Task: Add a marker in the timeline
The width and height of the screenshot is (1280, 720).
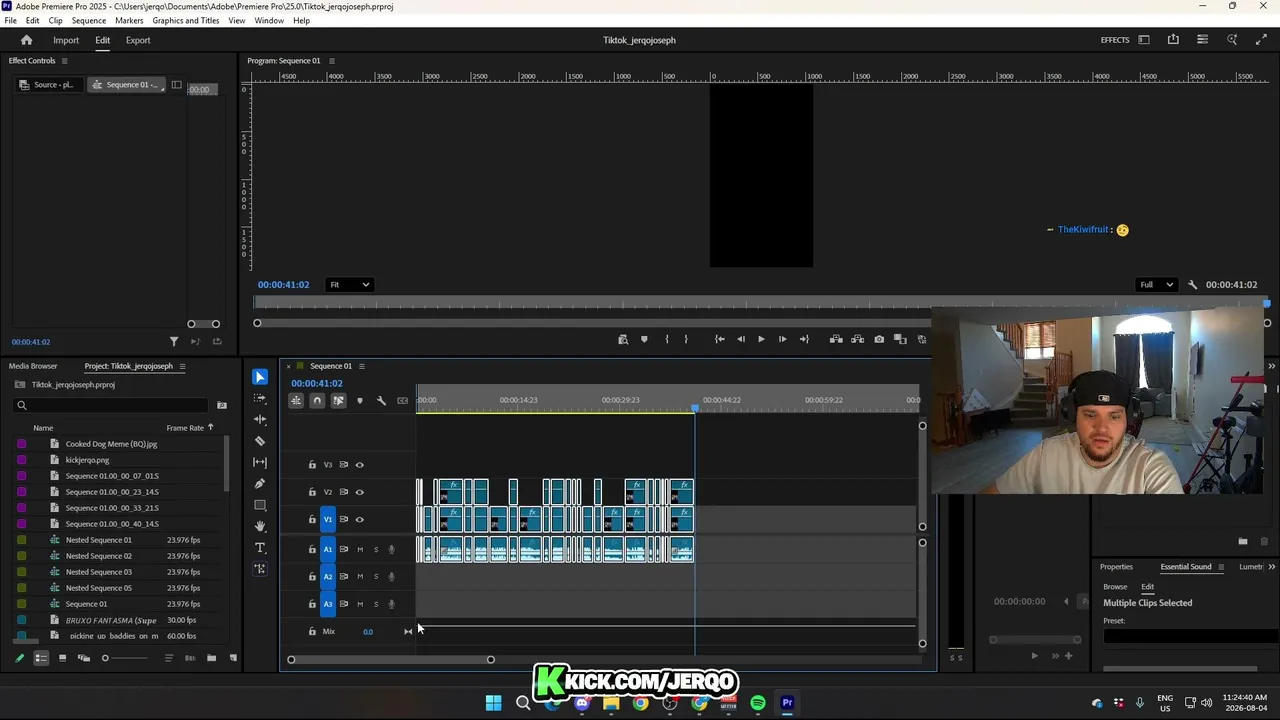Action: (x=359, y=401)
